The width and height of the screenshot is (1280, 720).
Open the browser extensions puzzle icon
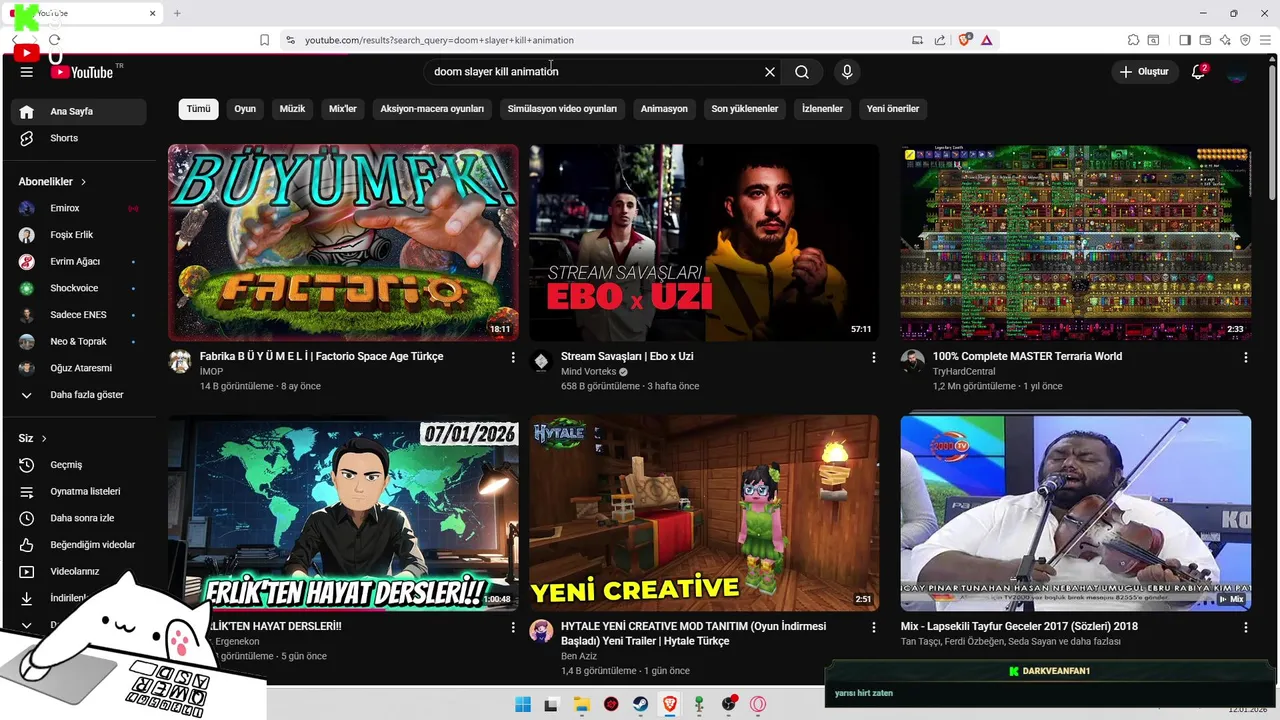click(1133, 40)
